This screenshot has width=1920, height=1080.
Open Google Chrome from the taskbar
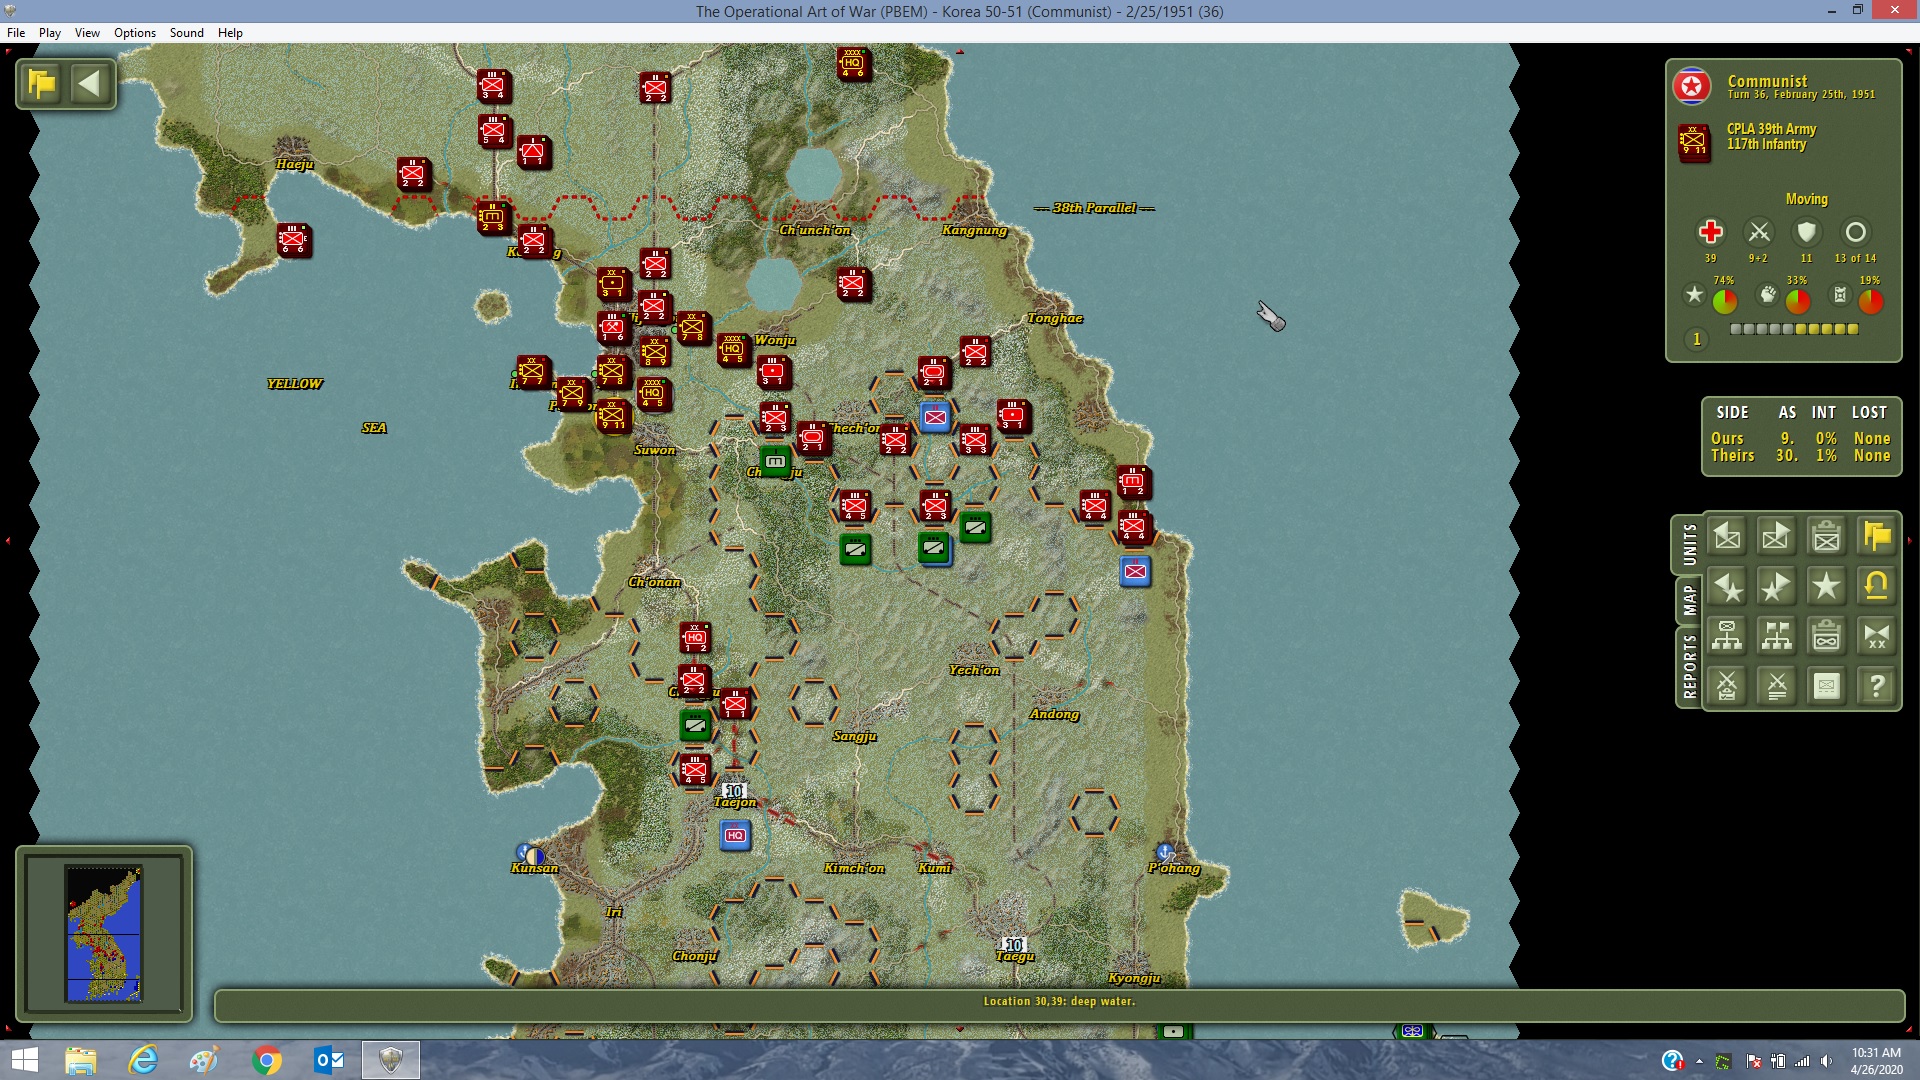coord(267,1060)
